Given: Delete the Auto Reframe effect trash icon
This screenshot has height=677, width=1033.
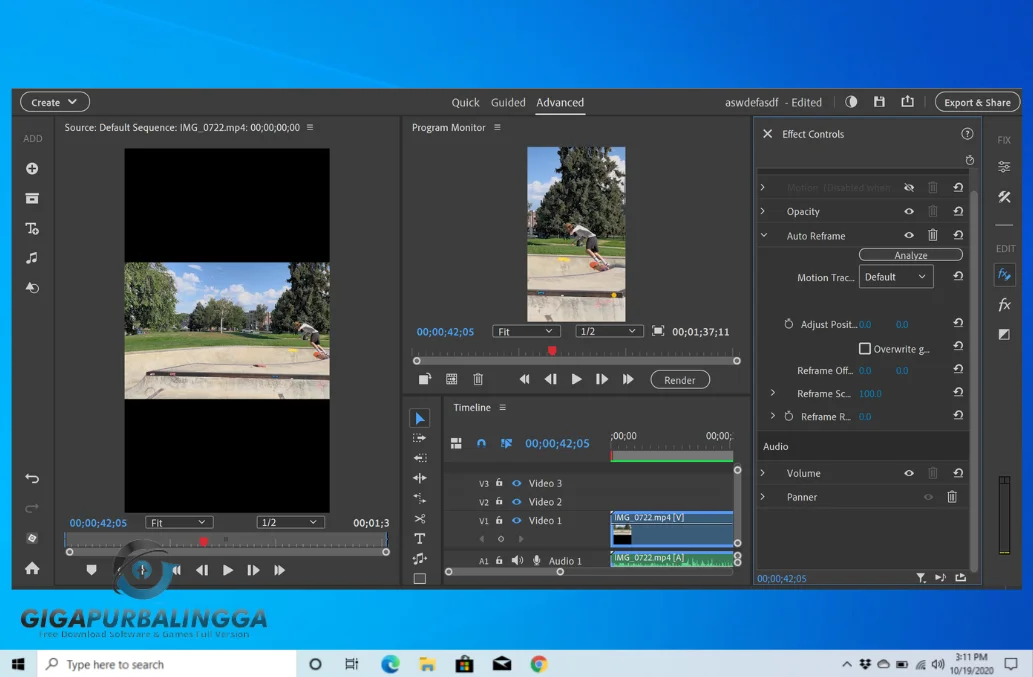Looking at the screenshot, I should [x=932, y=235].
